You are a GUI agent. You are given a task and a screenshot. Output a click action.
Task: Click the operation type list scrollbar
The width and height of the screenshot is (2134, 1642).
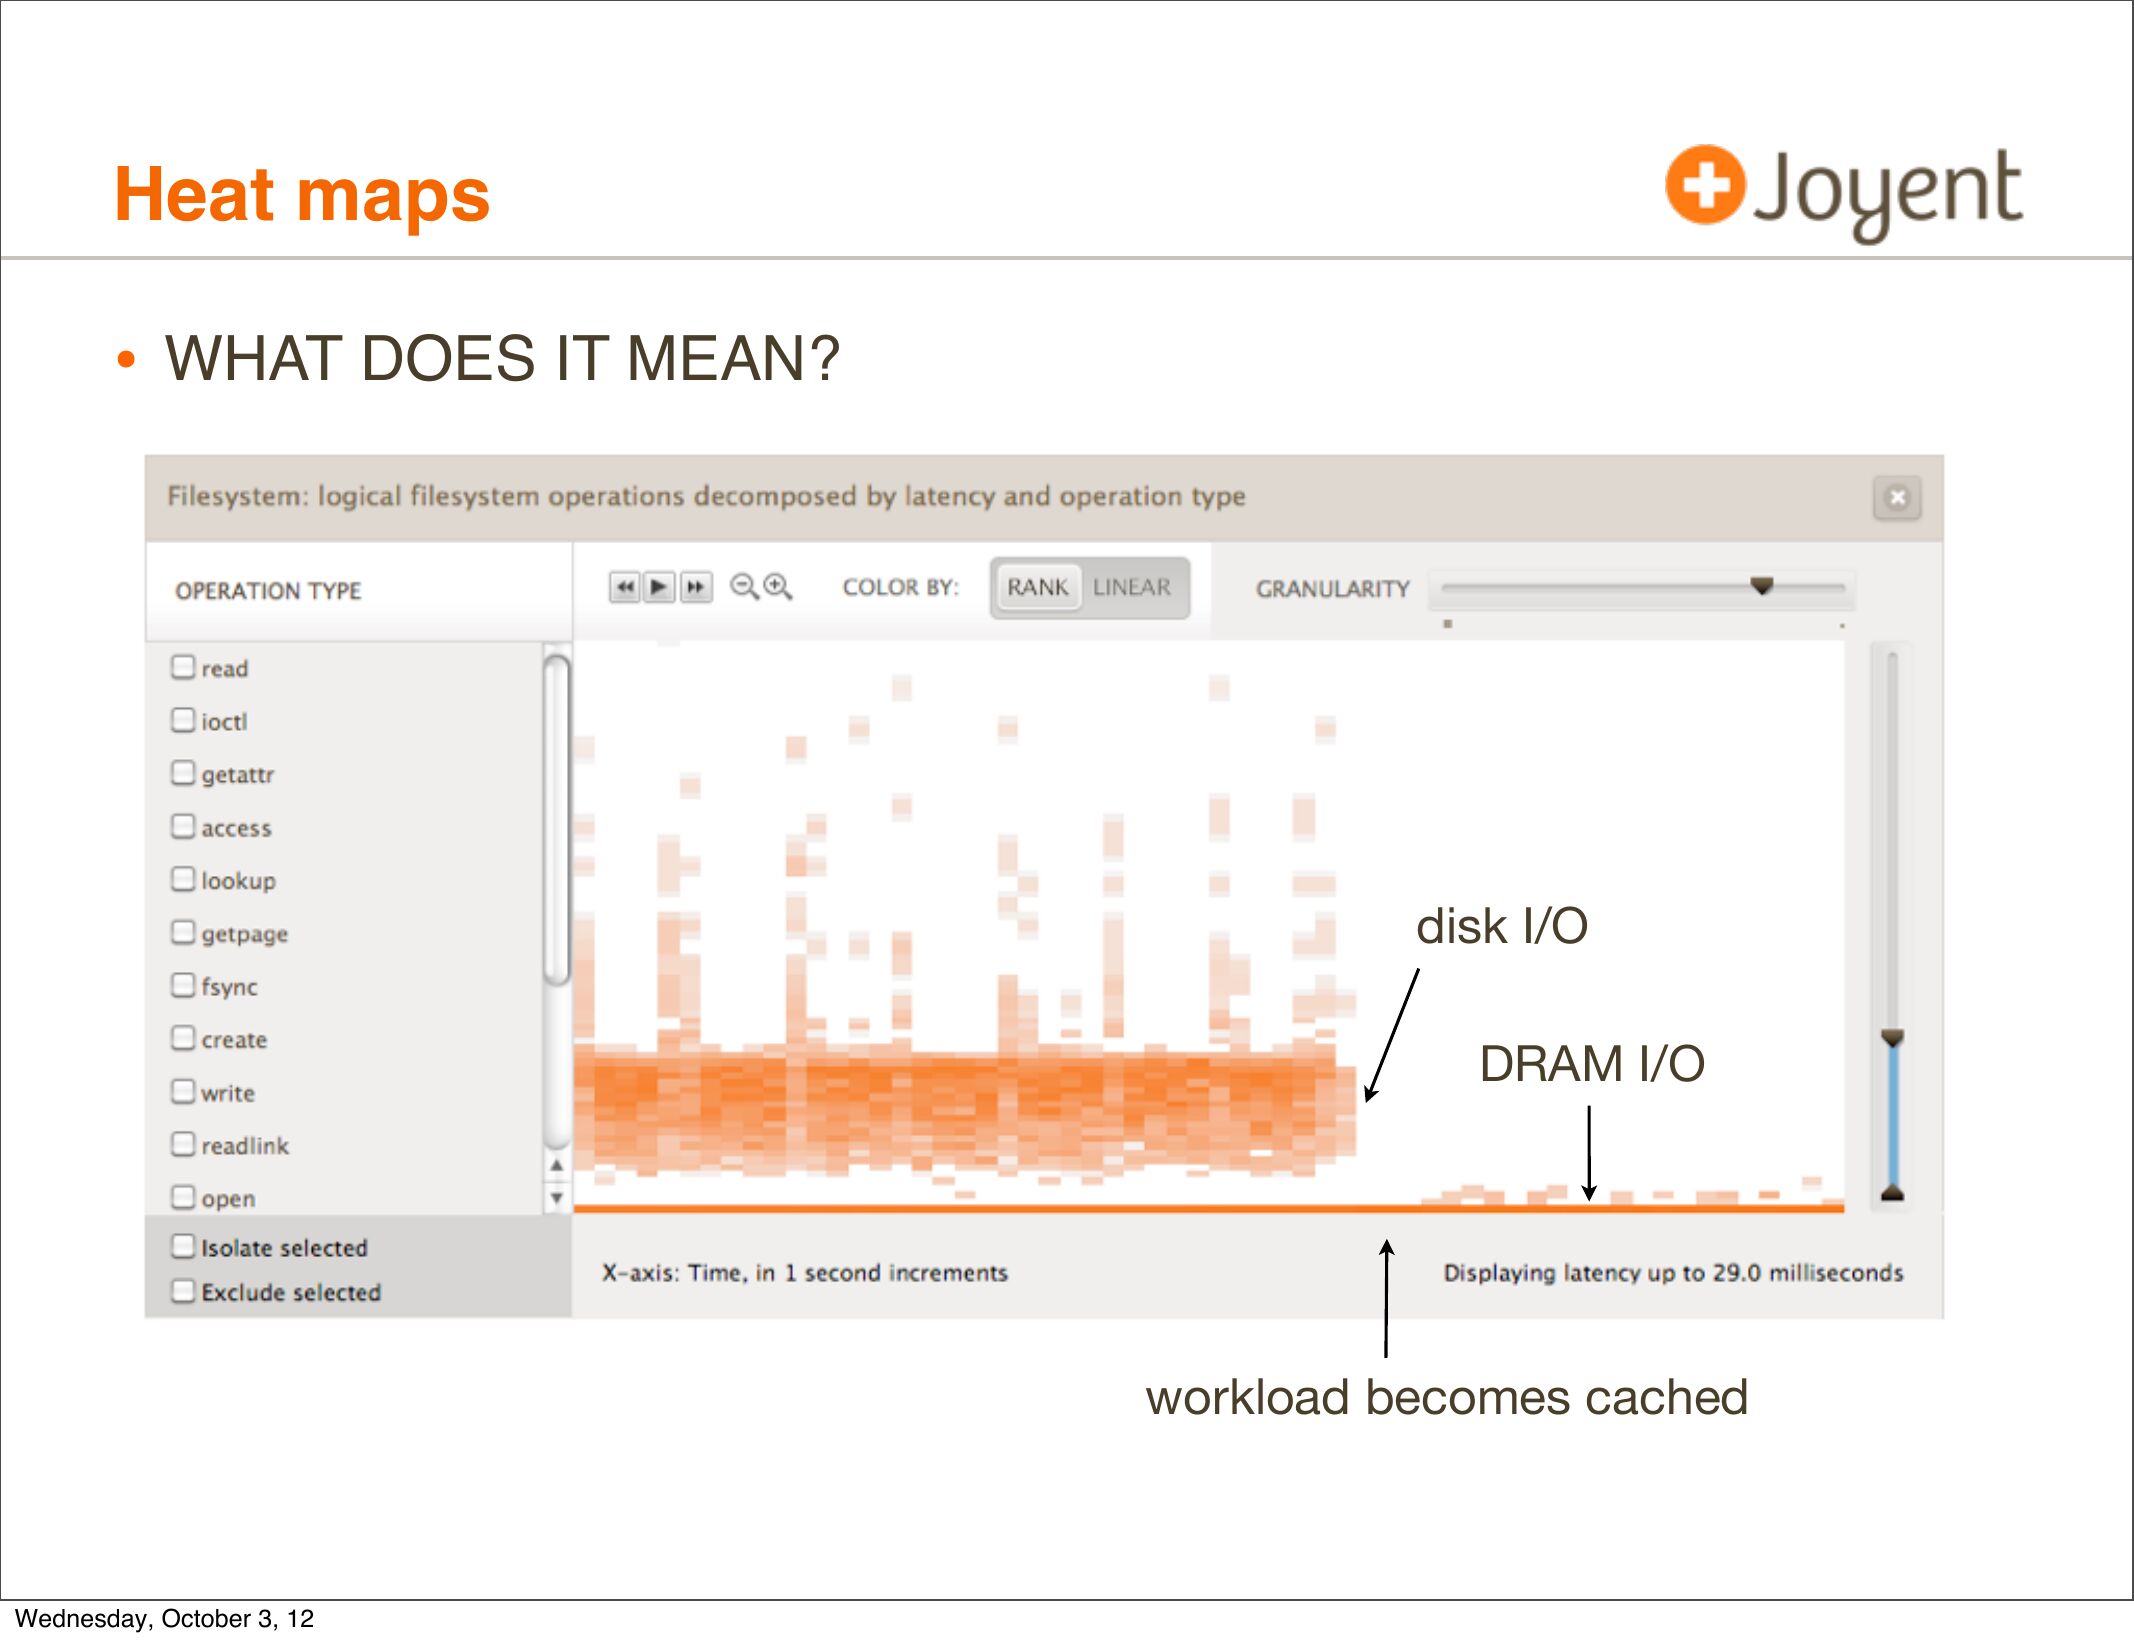(x=556, y=820)
